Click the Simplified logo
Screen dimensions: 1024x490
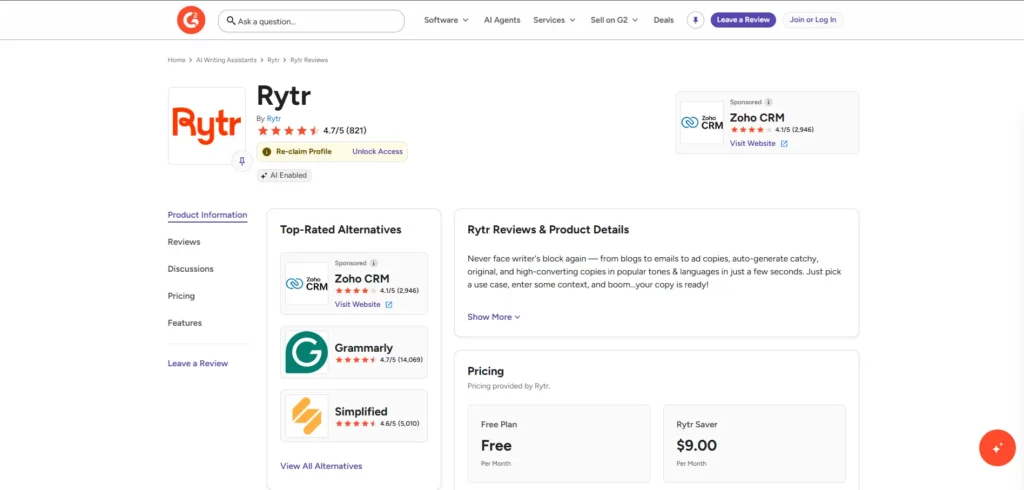(x=307, y=416)
